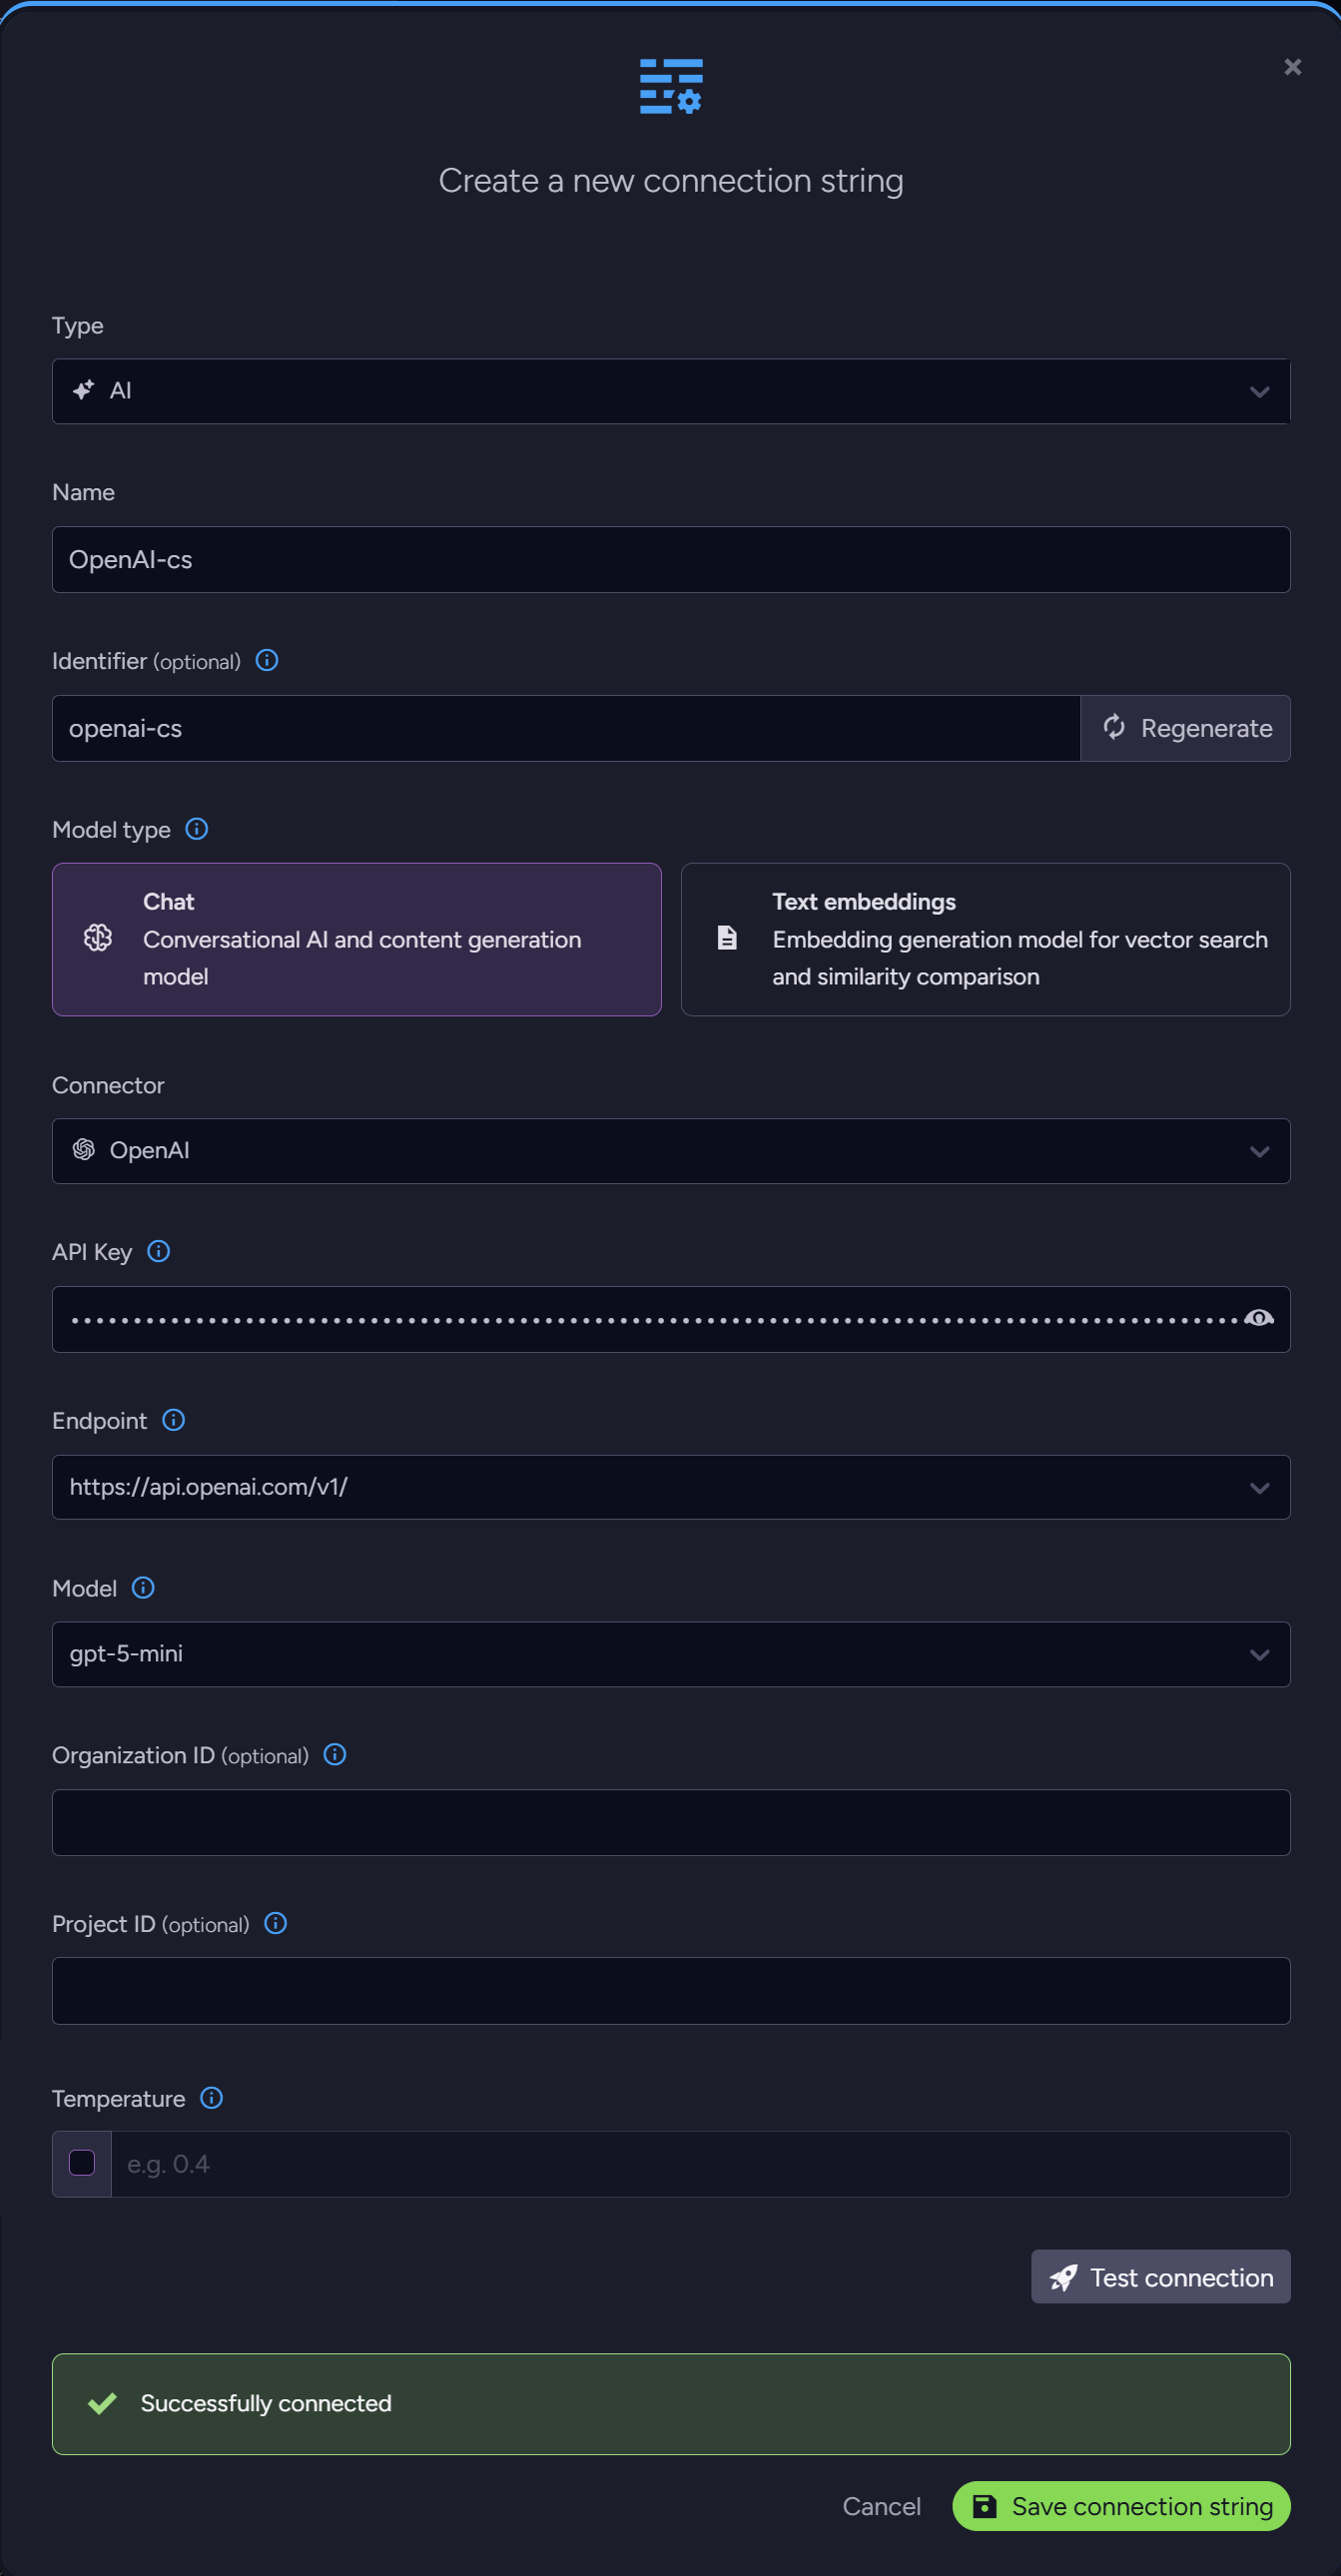Click the Organization ID info icon
Viewport: 1341px width, 2576px height.
[x=335, y=1755]
